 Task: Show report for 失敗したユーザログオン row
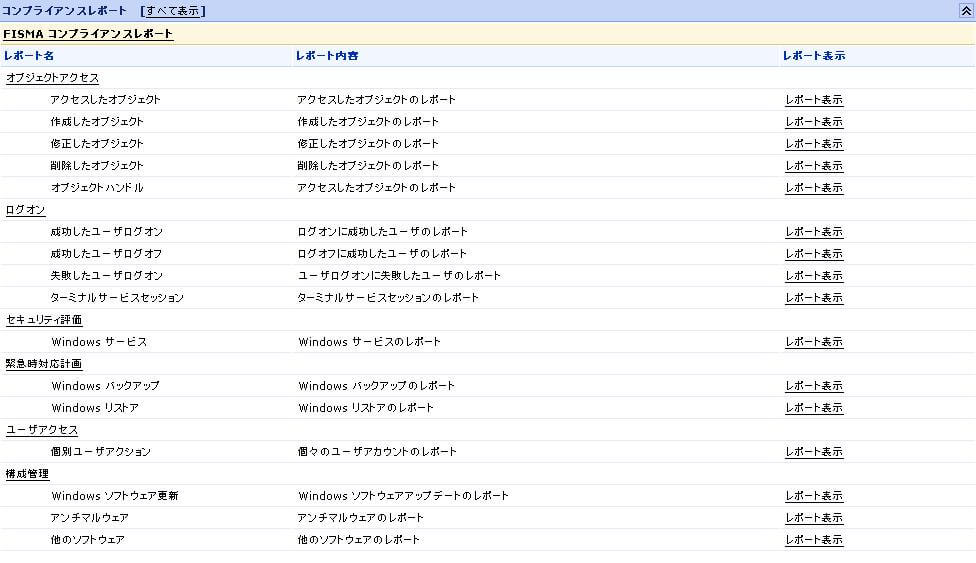[x=814, y=275]
